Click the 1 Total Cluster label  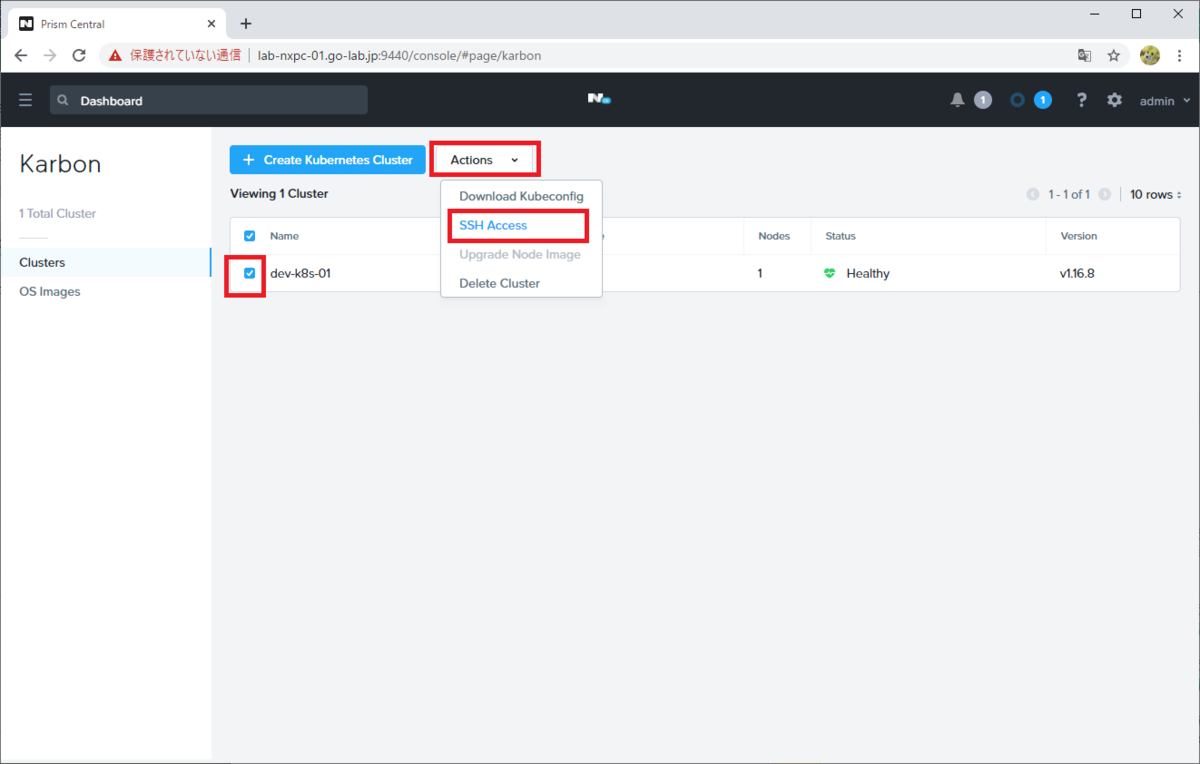click(58, 214)
